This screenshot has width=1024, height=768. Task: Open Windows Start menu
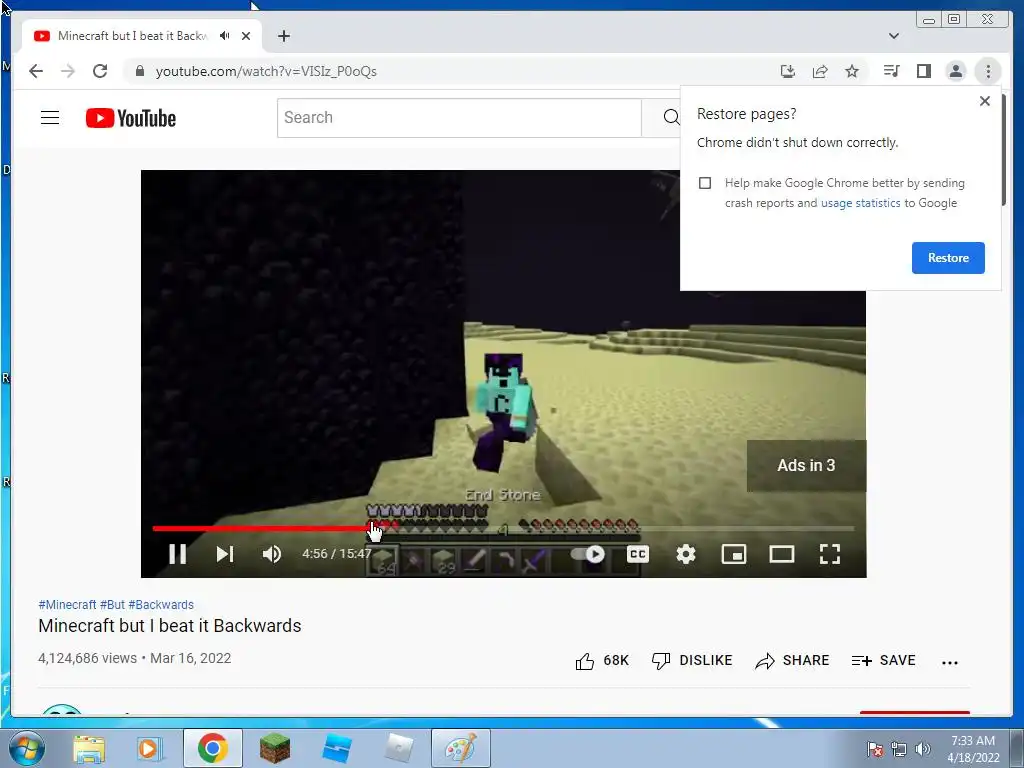coord(27,748)
